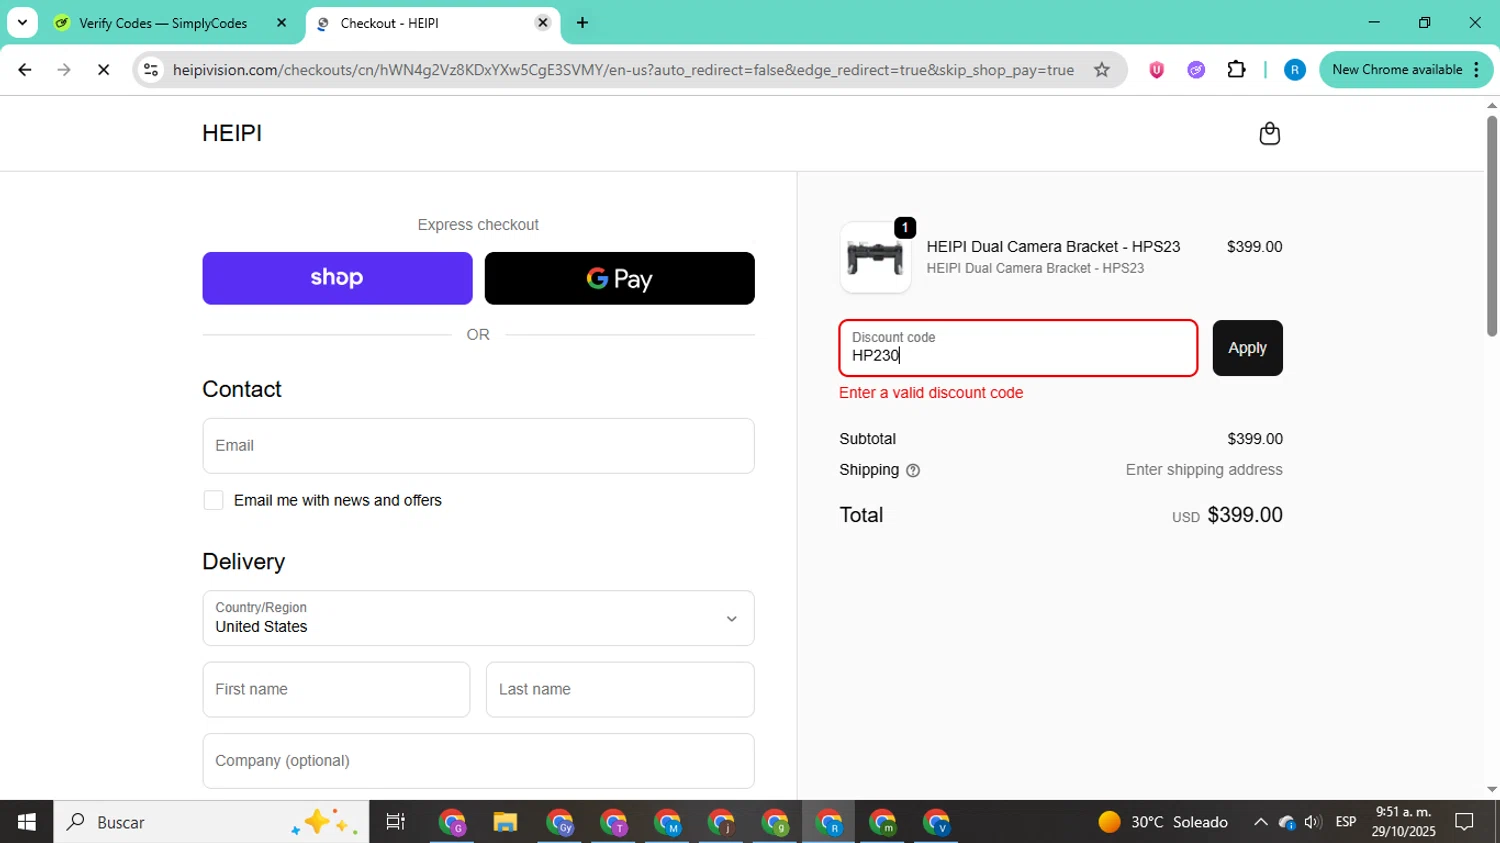1500x843 pixels.
Task: Open the notifications center icon
Action: click(x=1464, y=822)
